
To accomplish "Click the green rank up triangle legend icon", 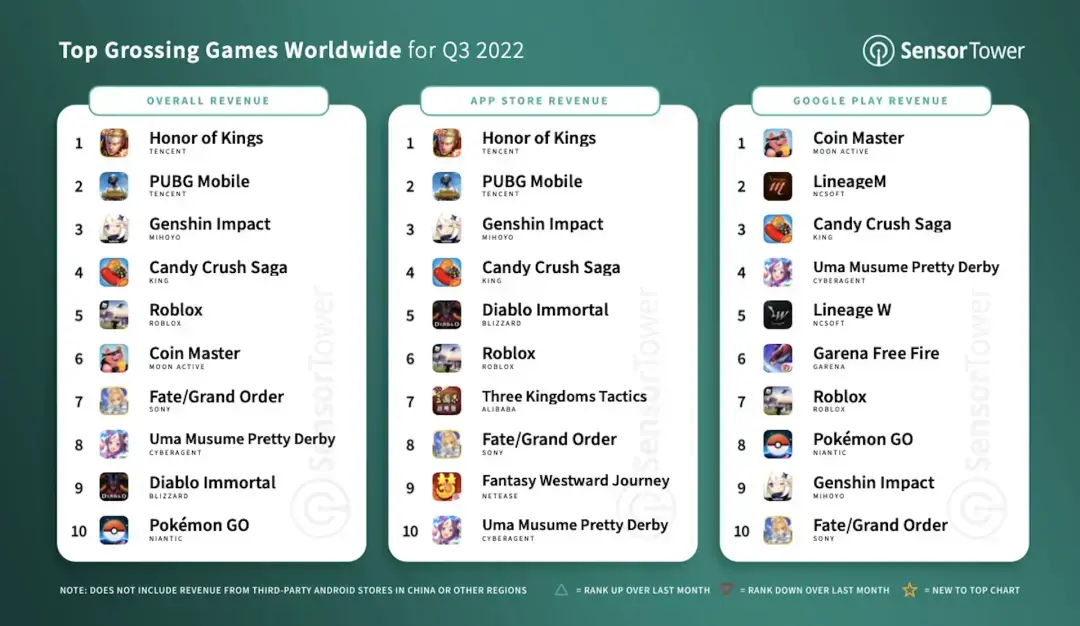I will coord(562,590).
